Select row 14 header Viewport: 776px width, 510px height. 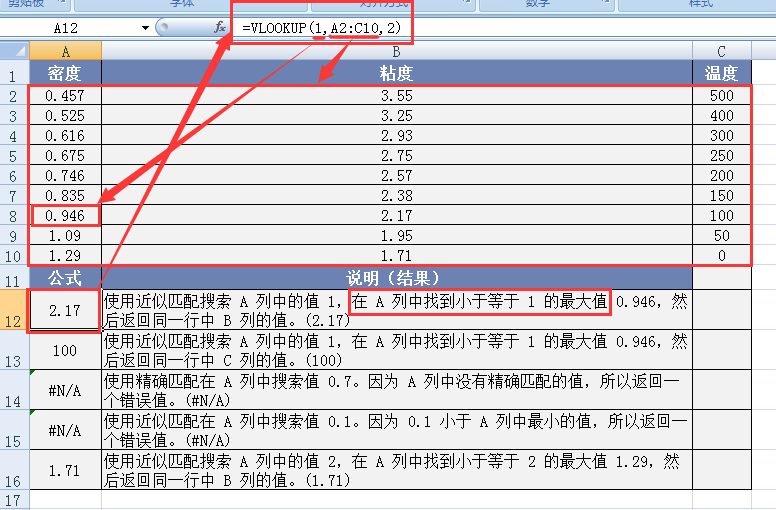coord(14,390)
